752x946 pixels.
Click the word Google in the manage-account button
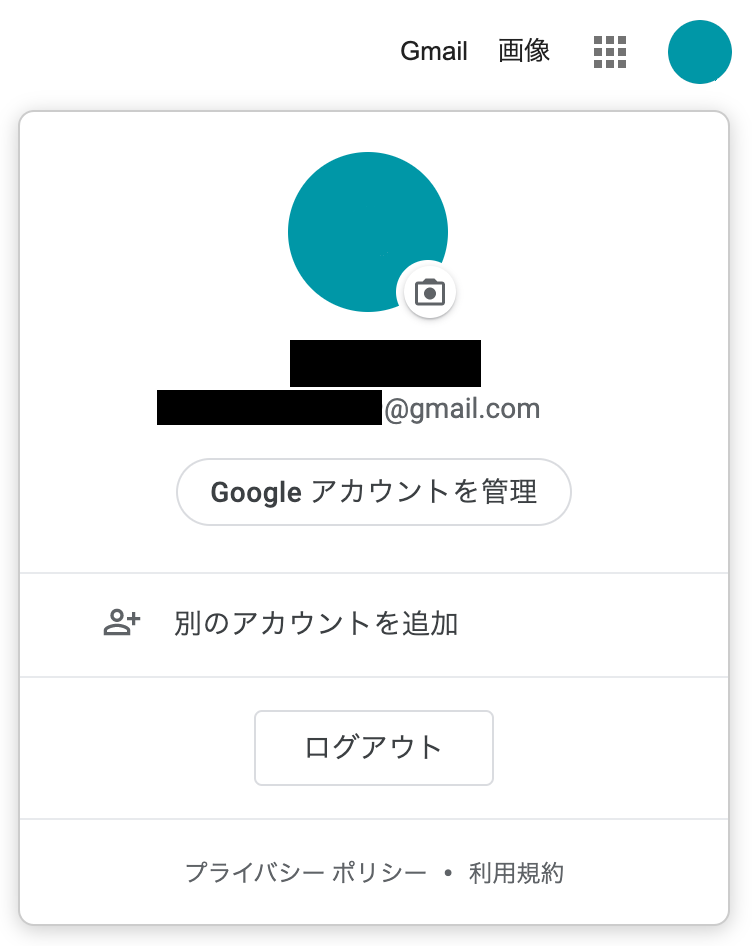256,492
